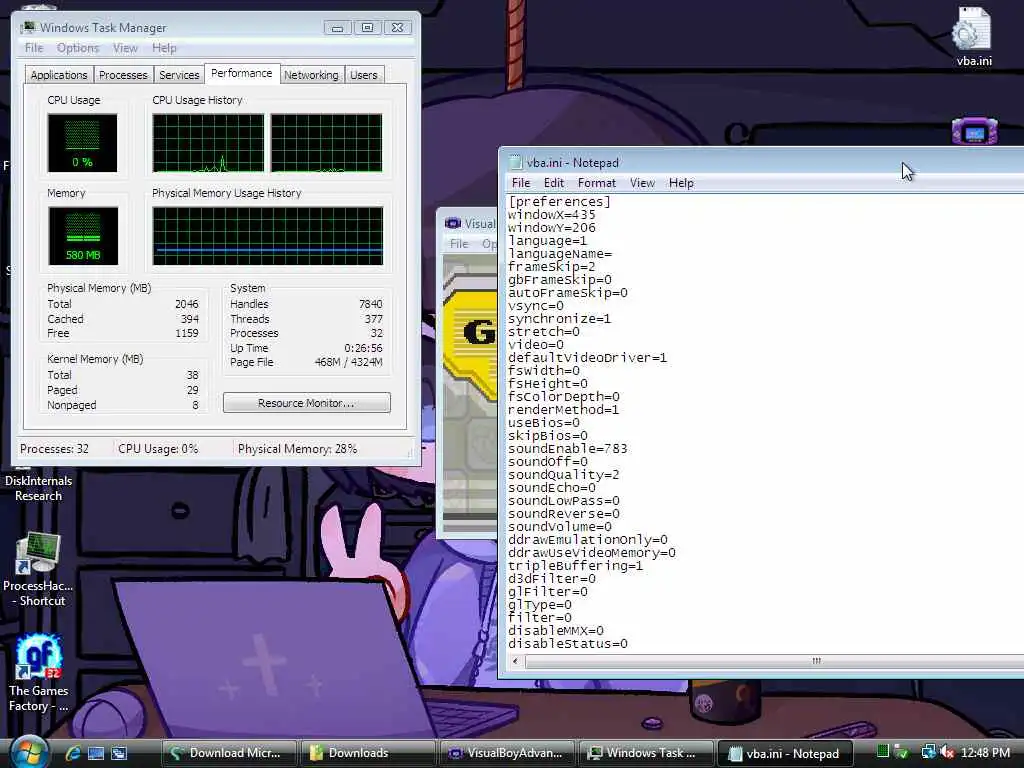This screenshot has width=1024, height=768.
Task: Click the second CPU Usage History graph
Action: coord(327,143)
